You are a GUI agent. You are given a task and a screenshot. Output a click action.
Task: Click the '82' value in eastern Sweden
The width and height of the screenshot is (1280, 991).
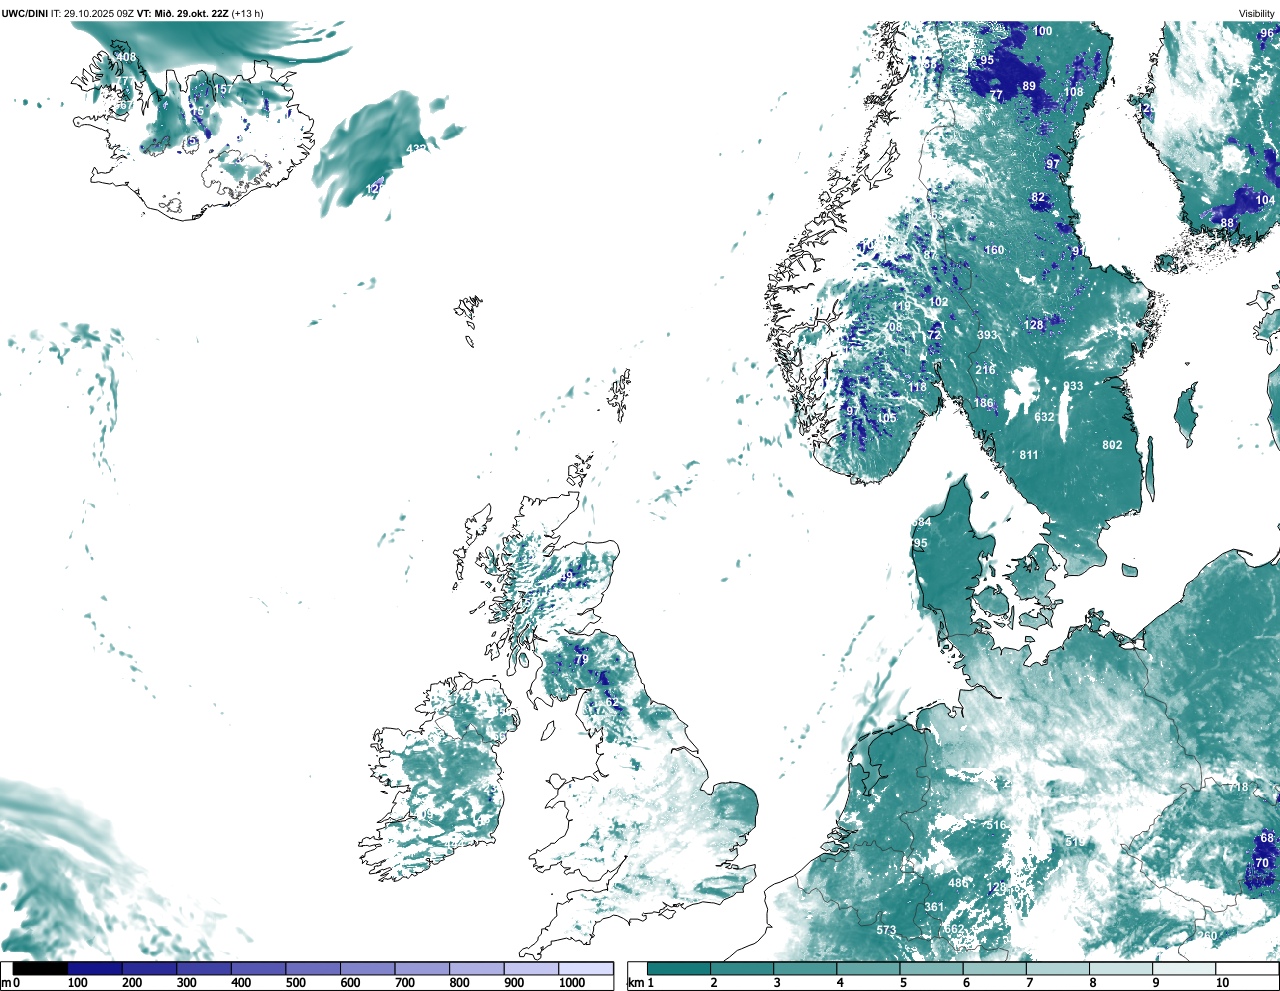[1038, 198]
